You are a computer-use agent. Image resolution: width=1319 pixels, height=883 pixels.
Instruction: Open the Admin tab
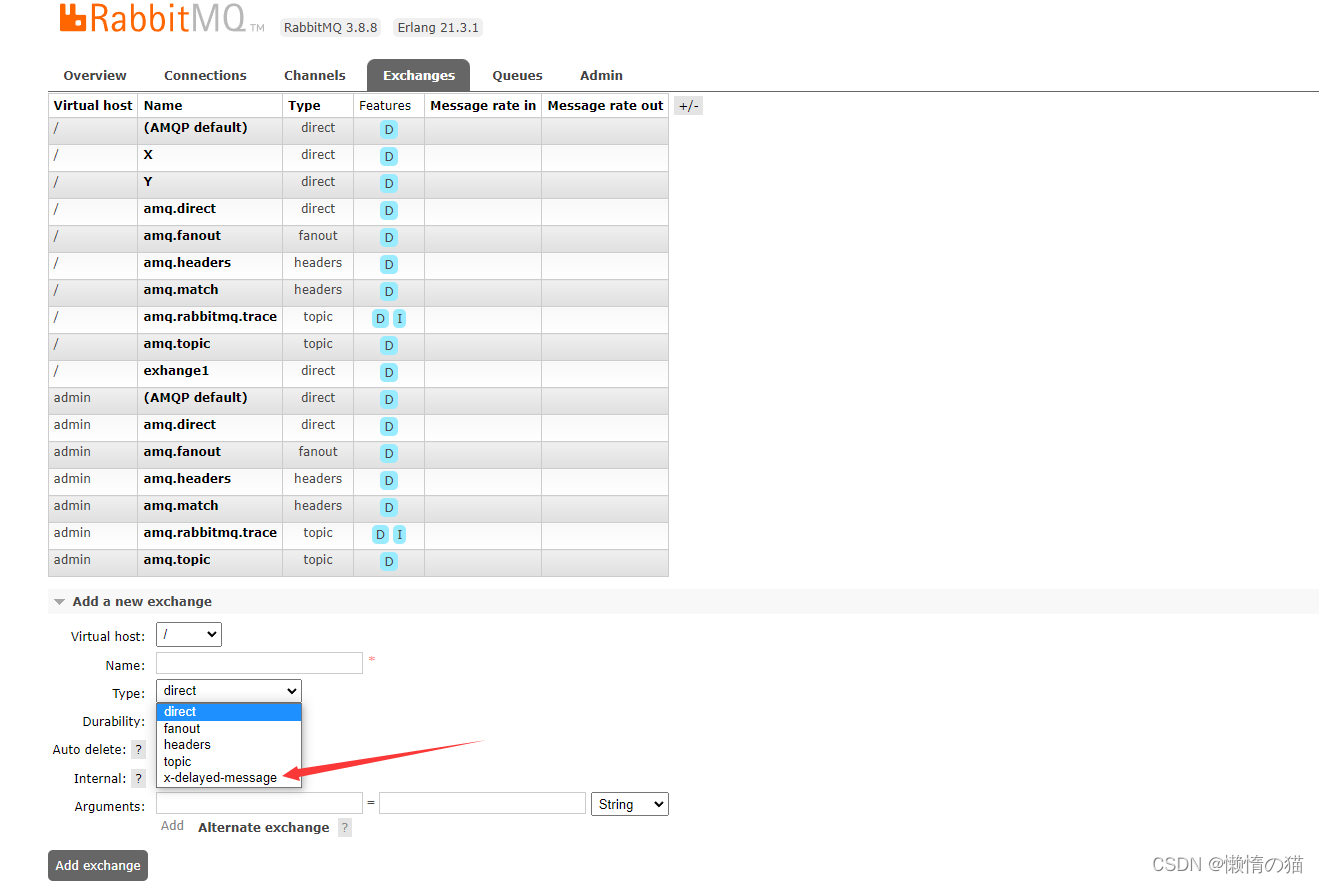pyautogui.click(x=601, y=75)
